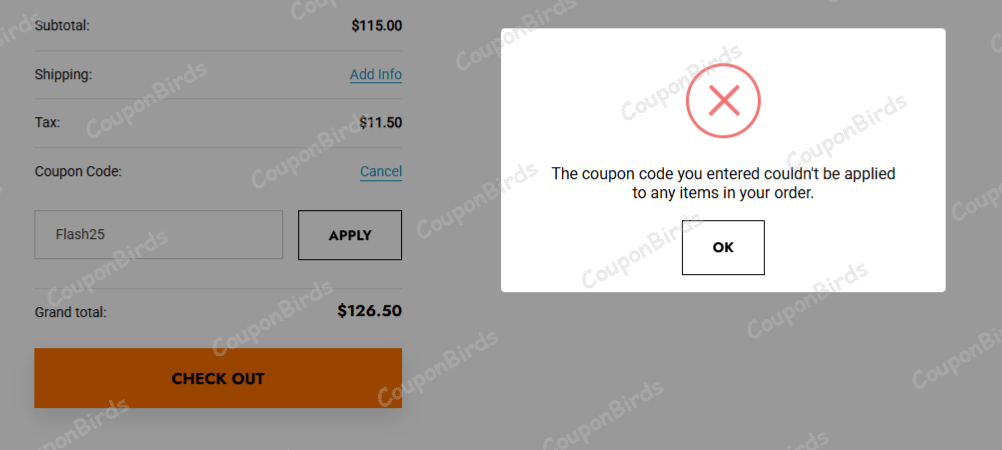Proceed with the orange CHECK OUT button

click(218, 378)
